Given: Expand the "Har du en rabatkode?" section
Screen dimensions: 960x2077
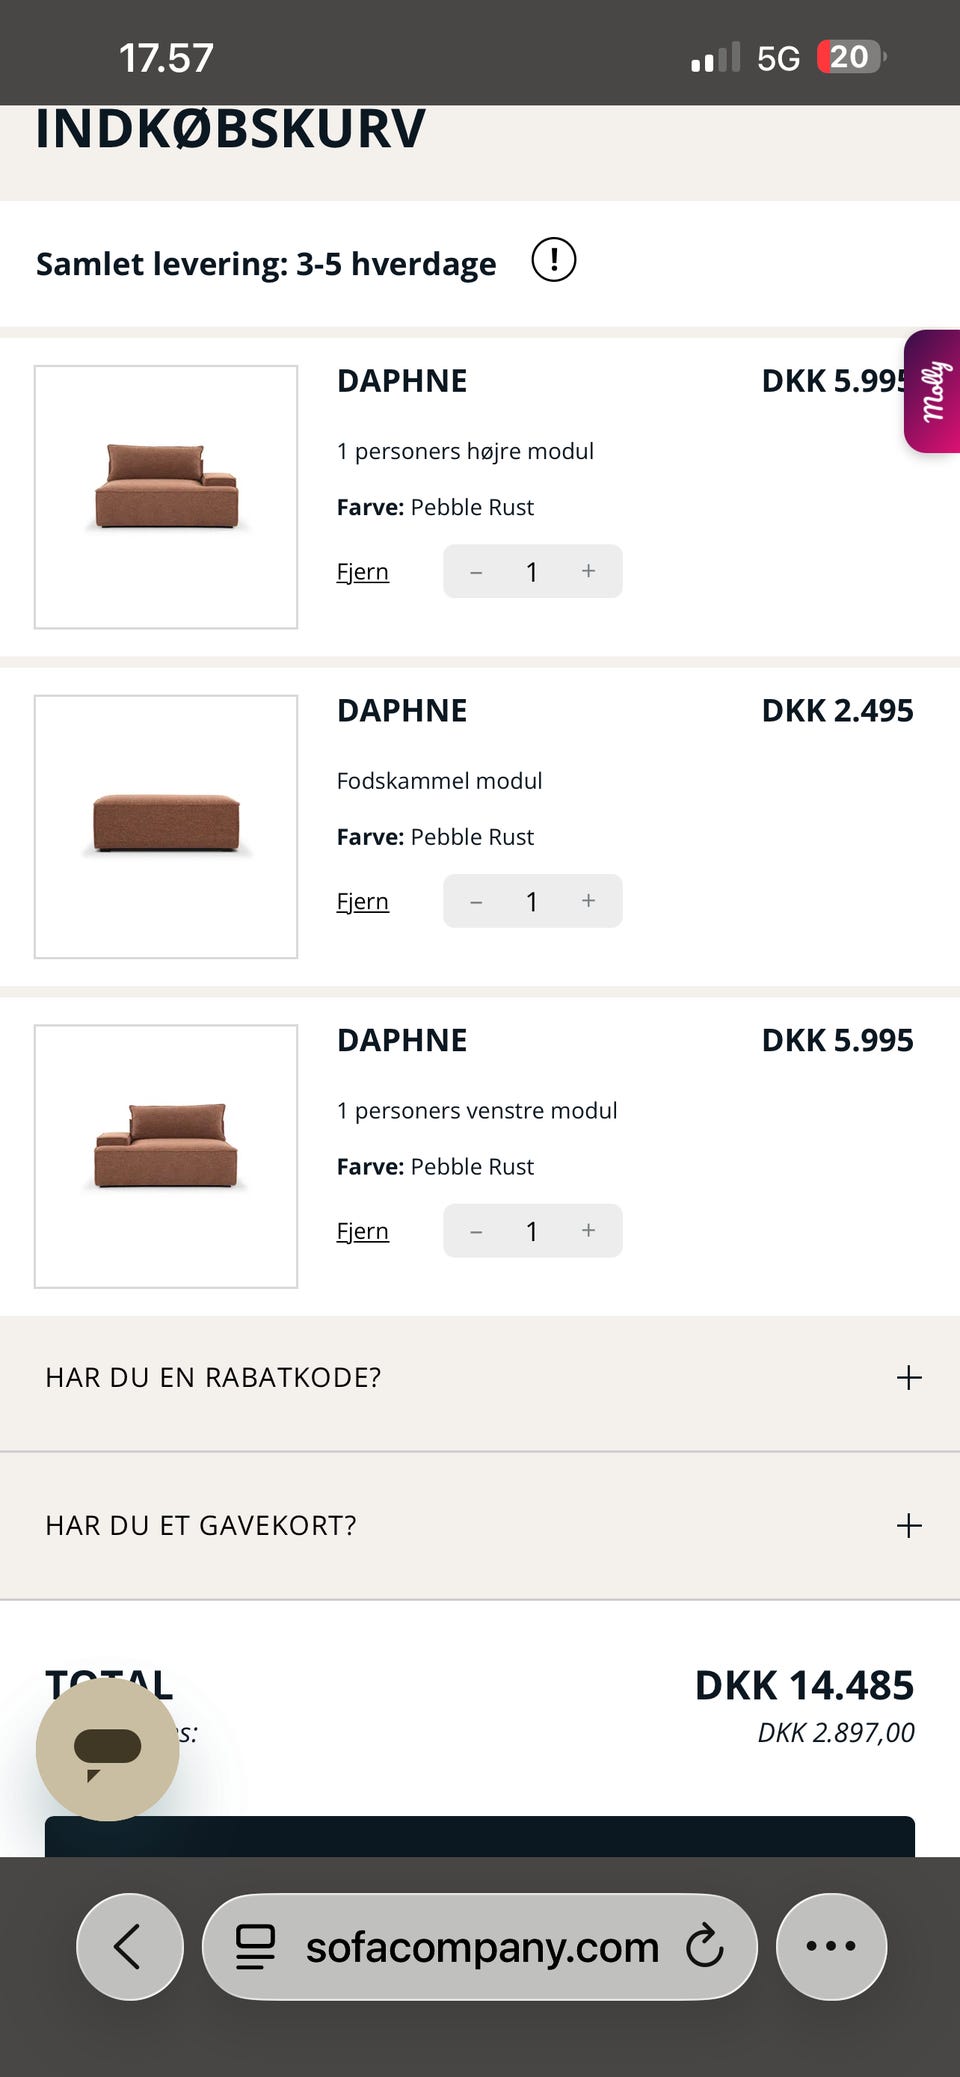Looking at the screenshot, I should point(908,1378).
